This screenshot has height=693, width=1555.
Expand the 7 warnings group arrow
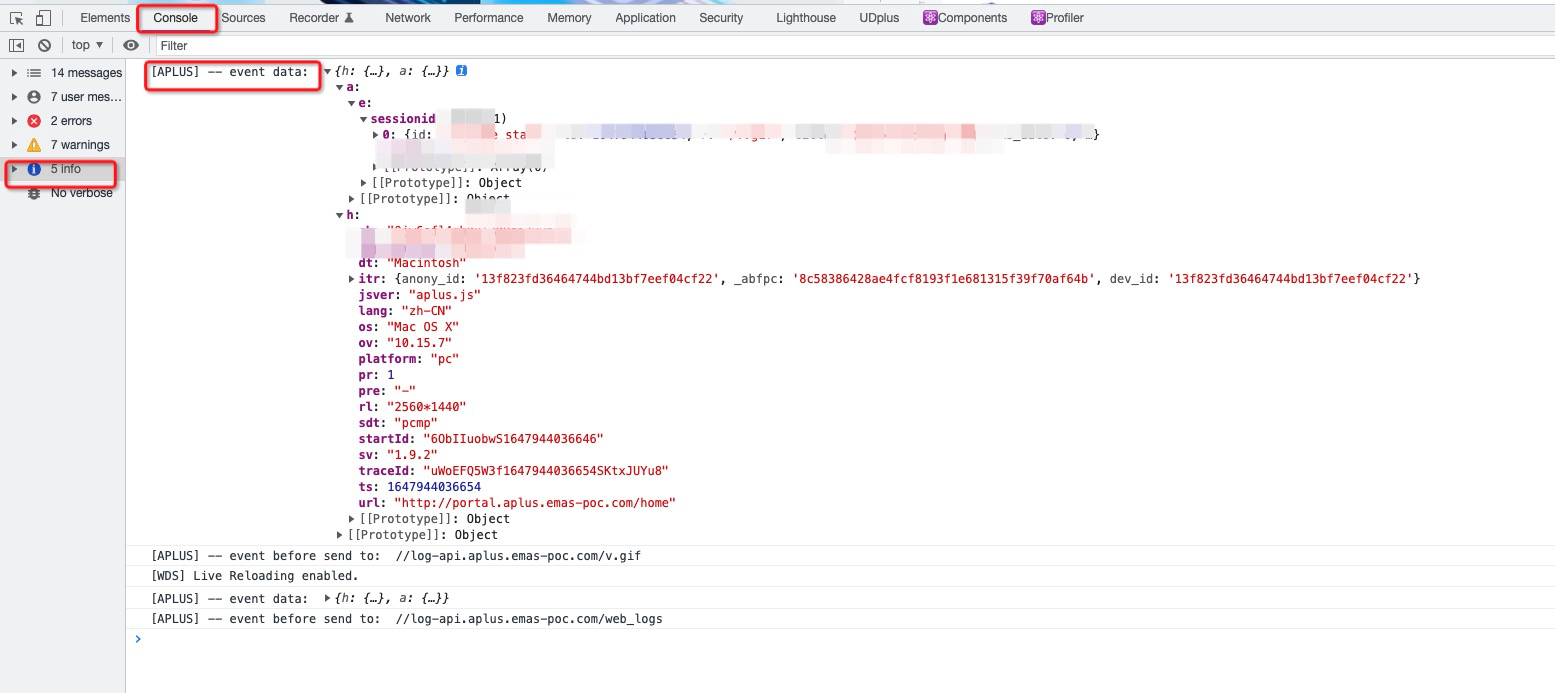(14, 145)
